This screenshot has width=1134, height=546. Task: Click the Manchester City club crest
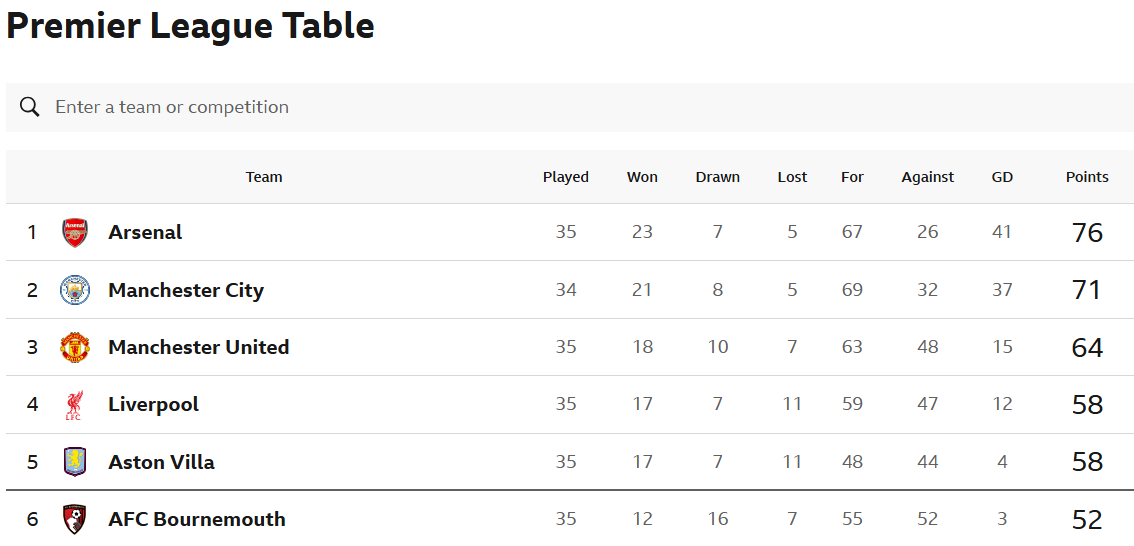click(x=74, y=290)
